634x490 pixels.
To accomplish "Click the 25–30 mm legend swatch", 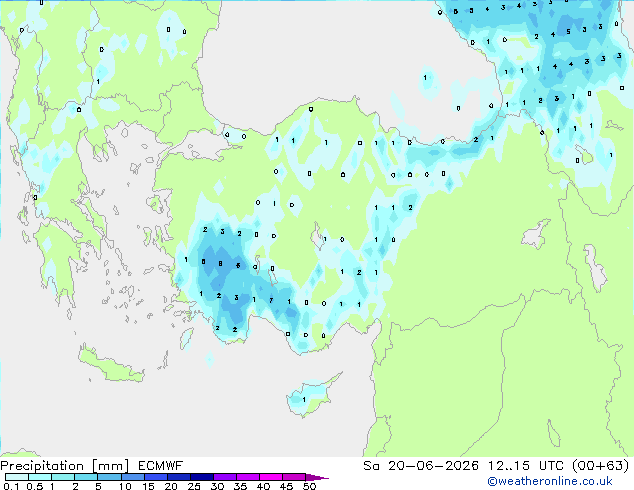I will click(202, 477).
